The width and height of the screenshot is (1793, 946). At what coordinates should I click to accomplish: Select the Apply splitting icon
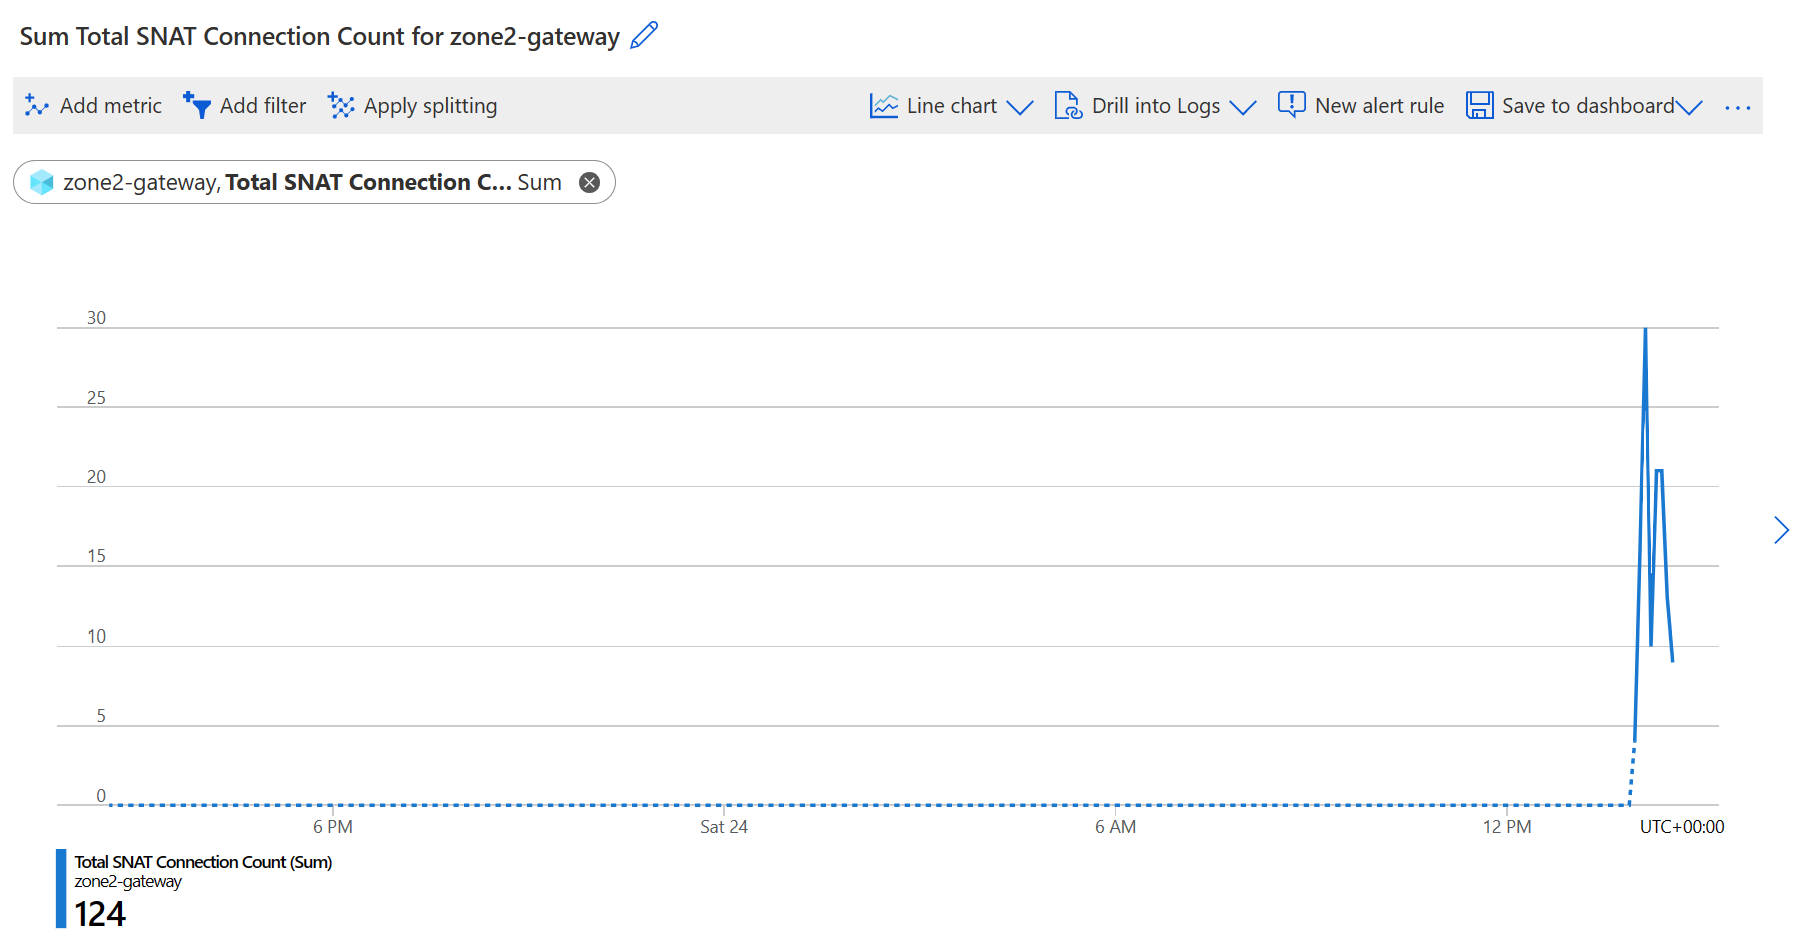(340, 105)
